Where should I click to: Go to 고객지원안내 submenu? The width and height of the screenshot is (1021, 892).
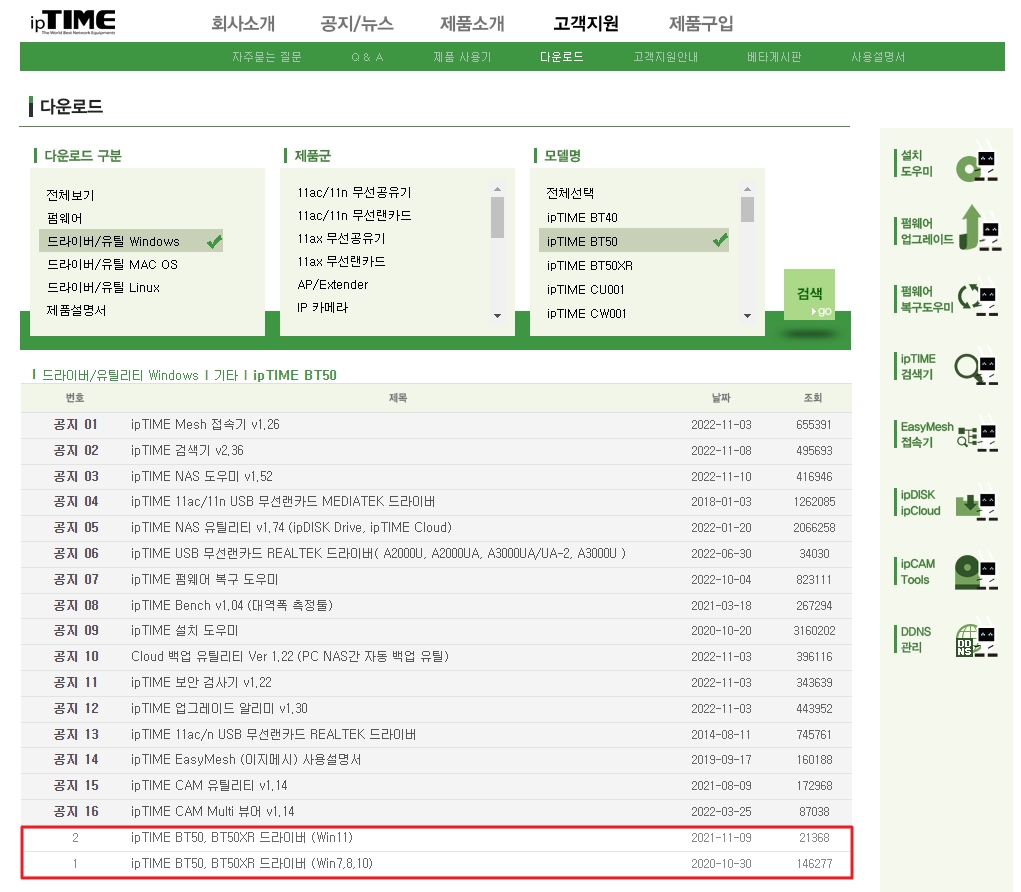(x=665, y=57)
